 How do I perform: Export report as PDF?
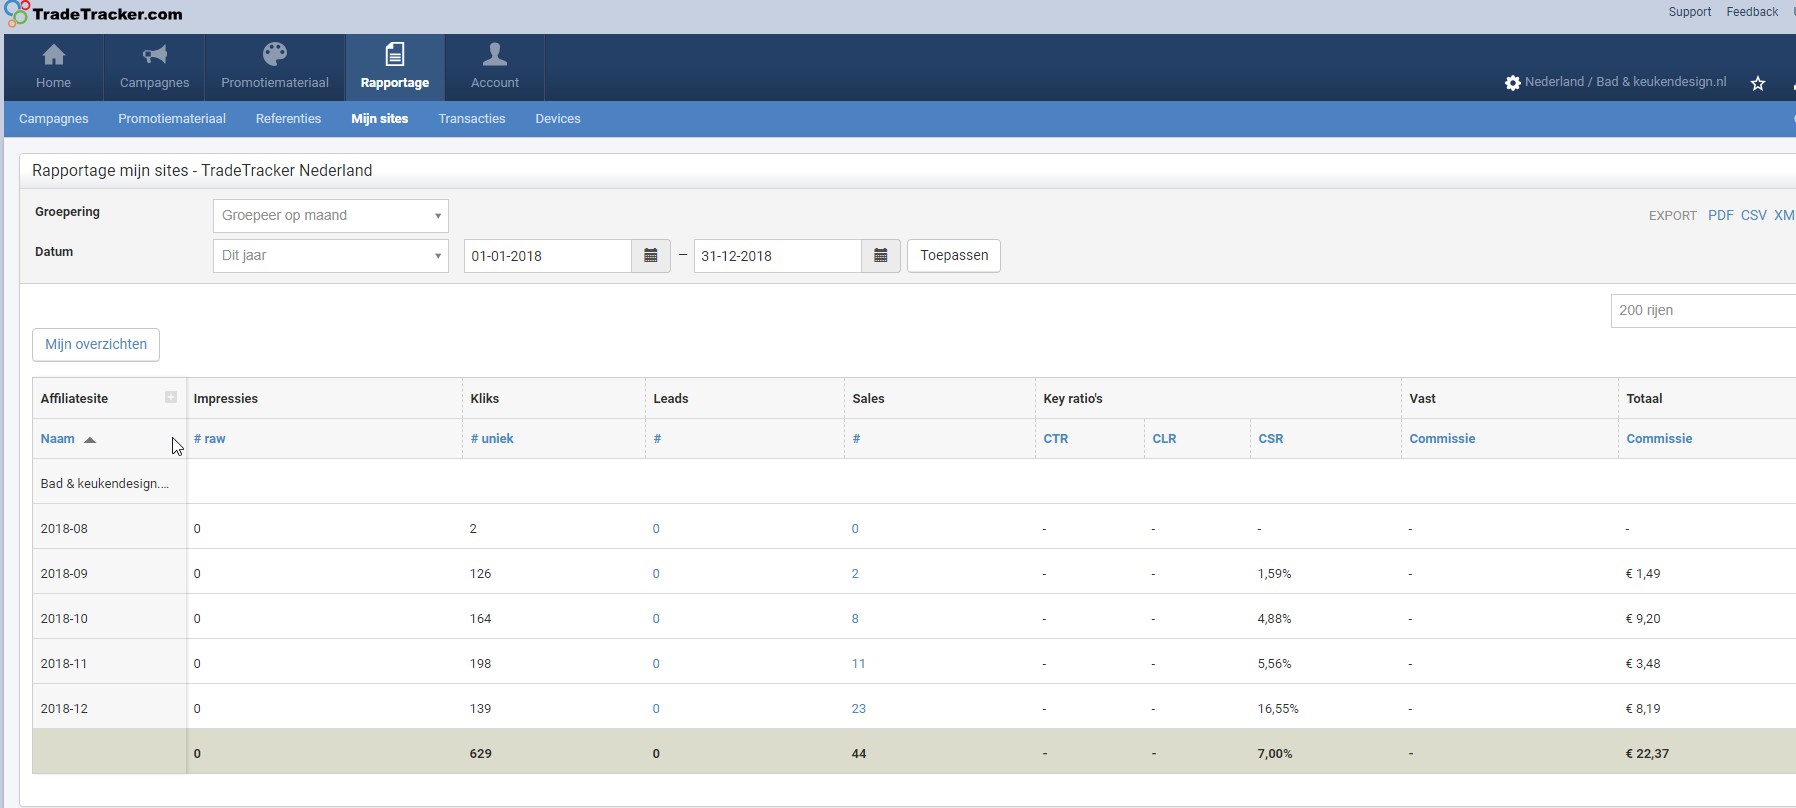(1721, 215)
